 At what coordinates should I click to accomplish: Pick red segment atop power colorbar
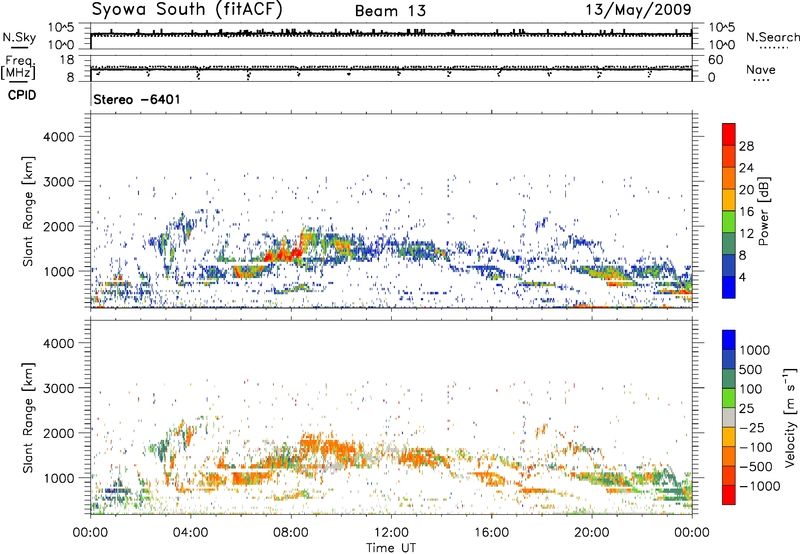click(x=729, y=135)
